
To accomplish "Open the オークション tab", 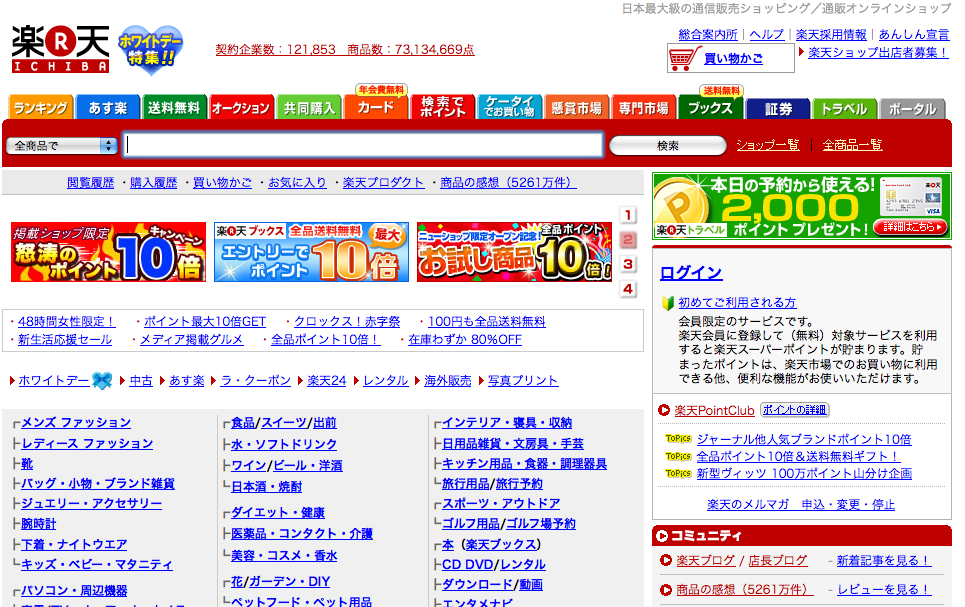I will coord(241,108).
